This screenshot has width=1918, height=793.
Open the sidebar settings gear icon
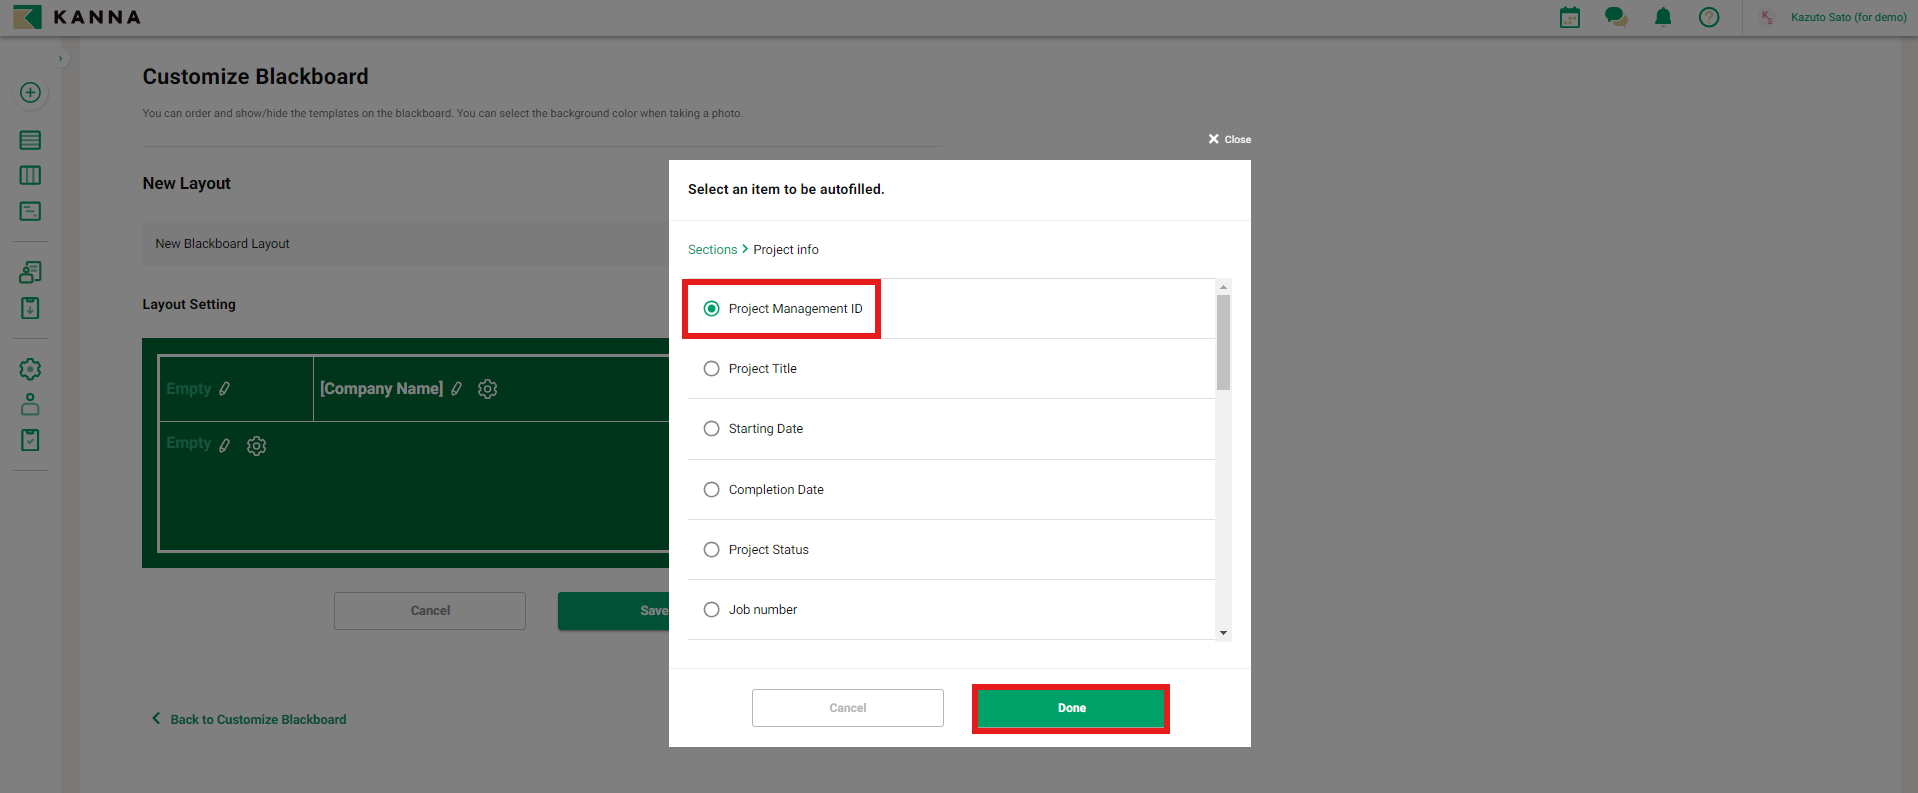[x=30, y=369]
